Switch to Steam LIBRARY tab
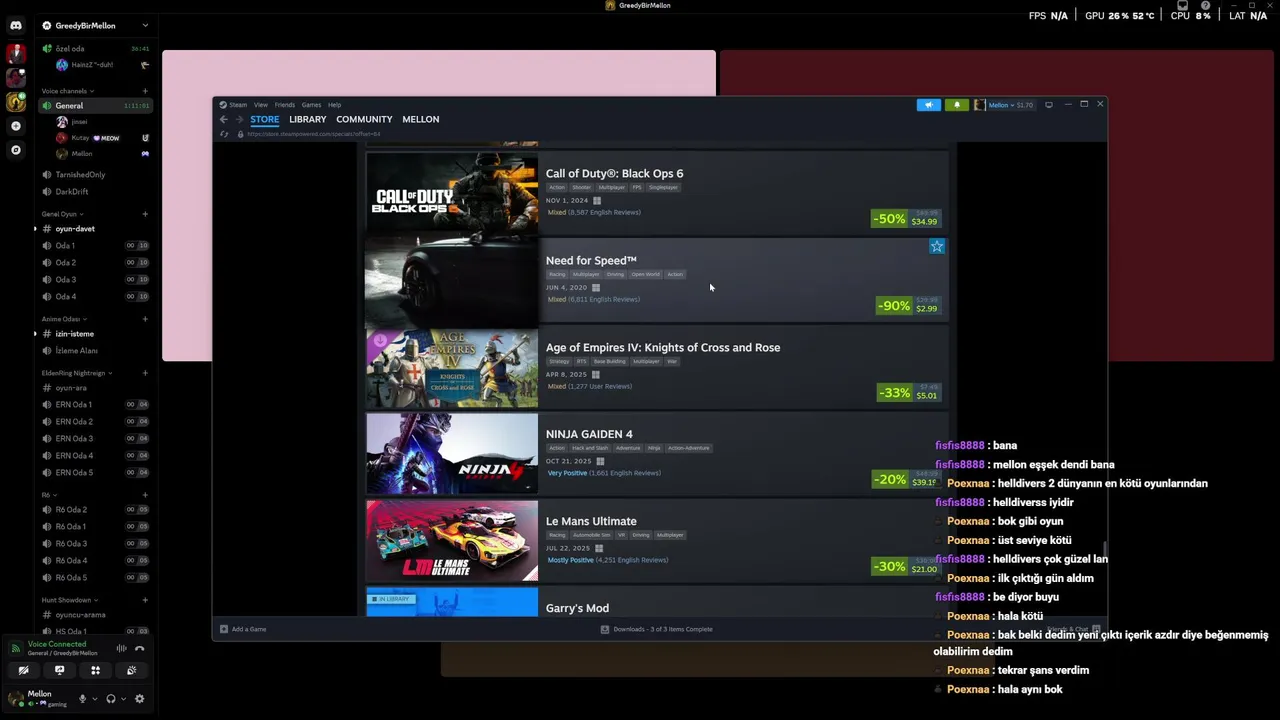This screenshot has height=720, width=1280. pos(308,119)
